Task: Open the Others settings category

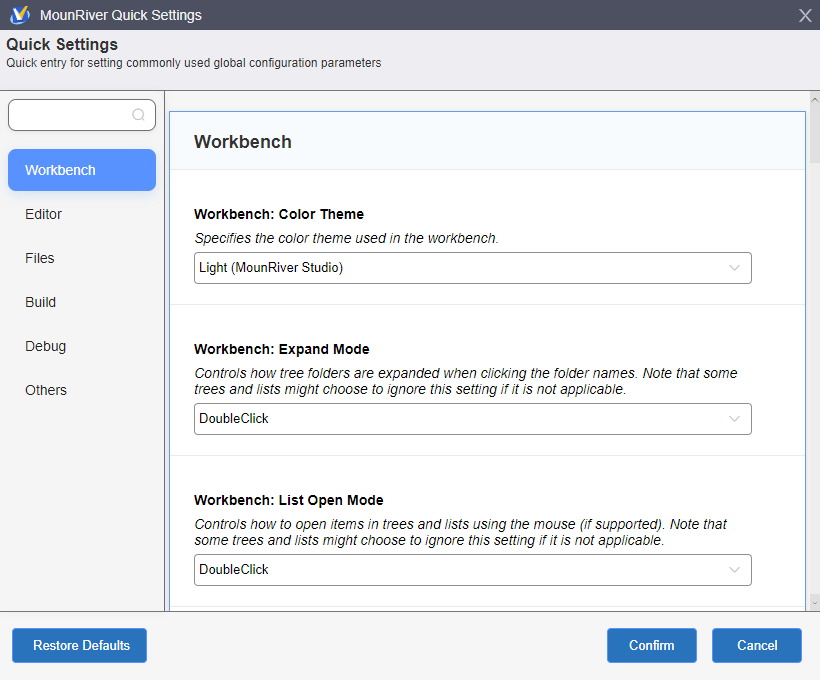Action: click(x=46, y=390)
